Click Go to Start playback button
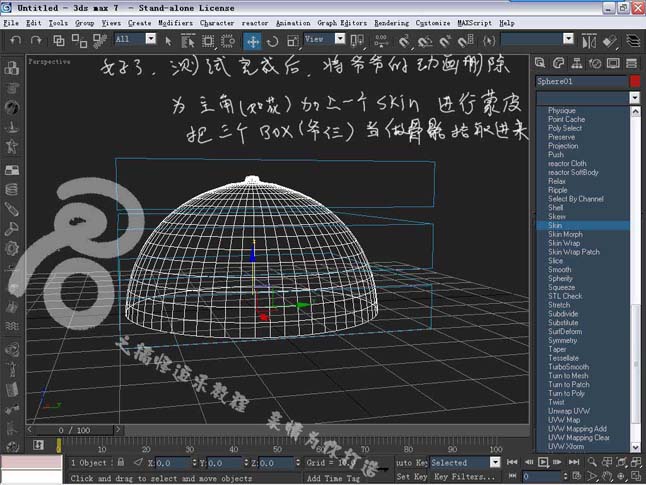The height and width of the screenshot is (485, 646). click(x=512, y=462)
